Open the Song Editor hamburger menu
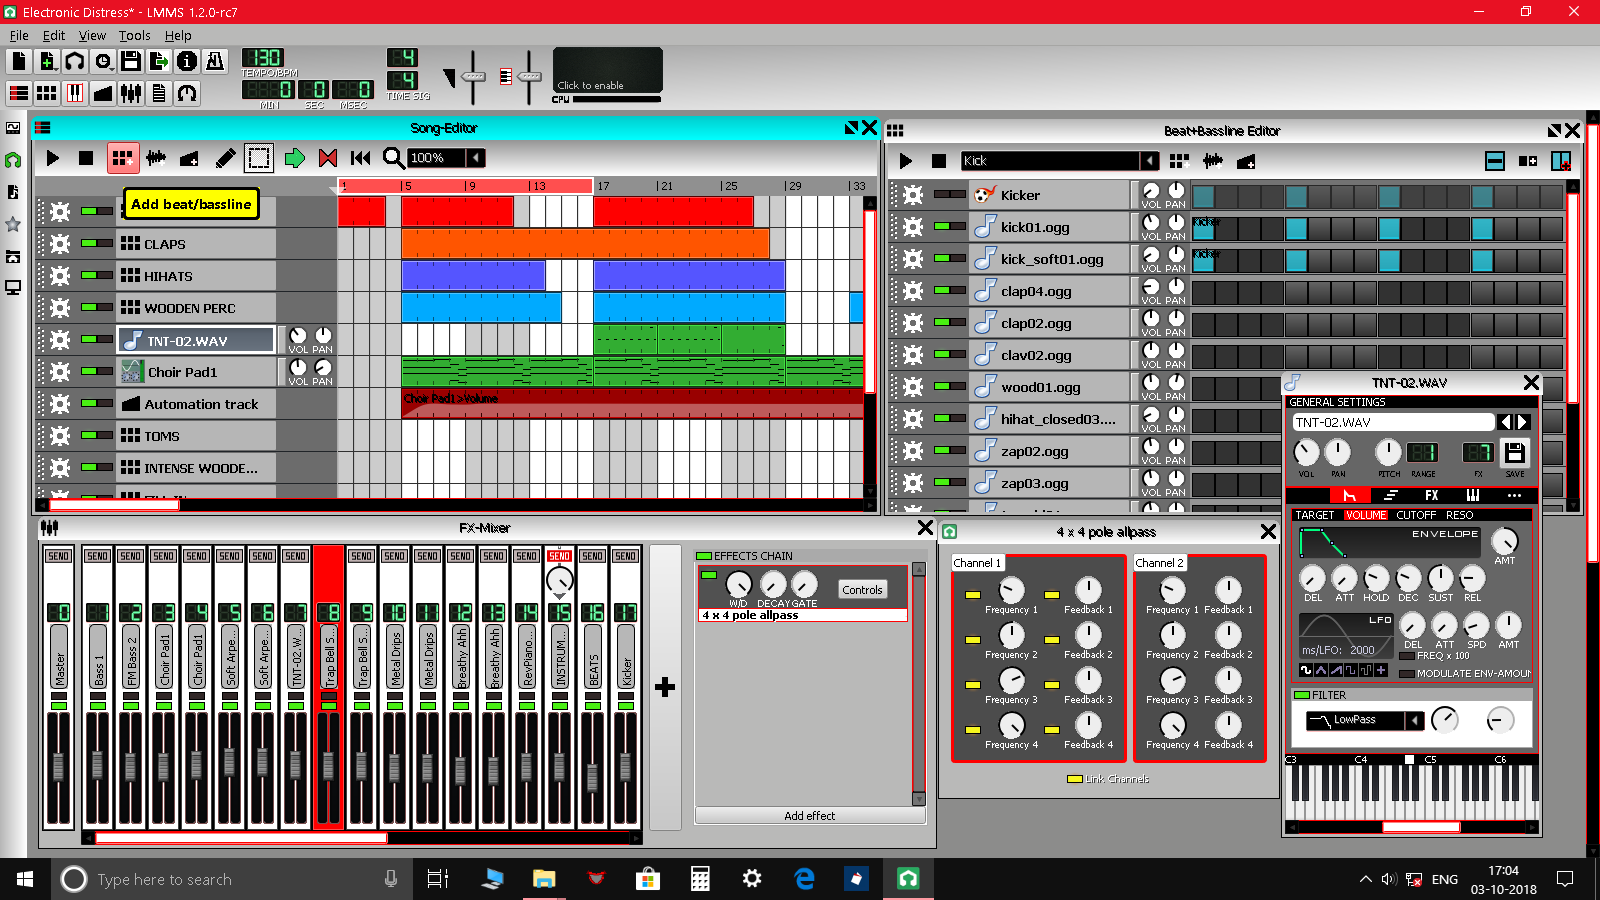 [x=41, y=128]
